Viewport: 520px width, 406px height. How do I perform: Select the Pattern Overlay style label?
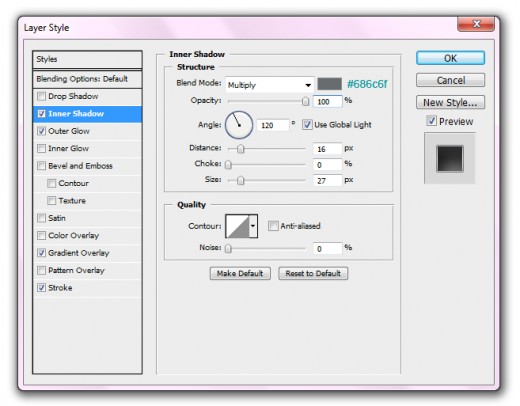(x=76, y=270)
